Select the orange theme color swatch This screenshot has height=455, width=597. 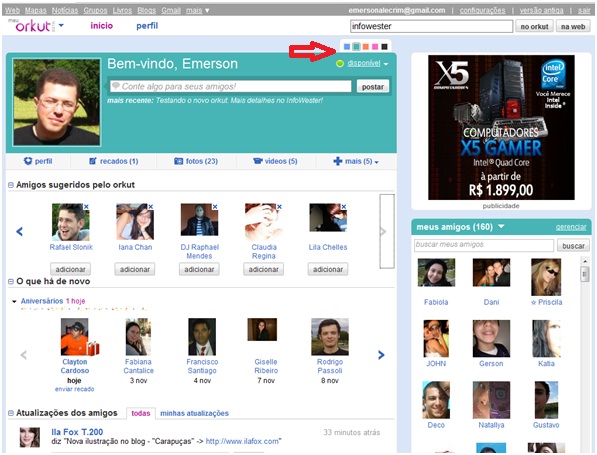point(366,46)
